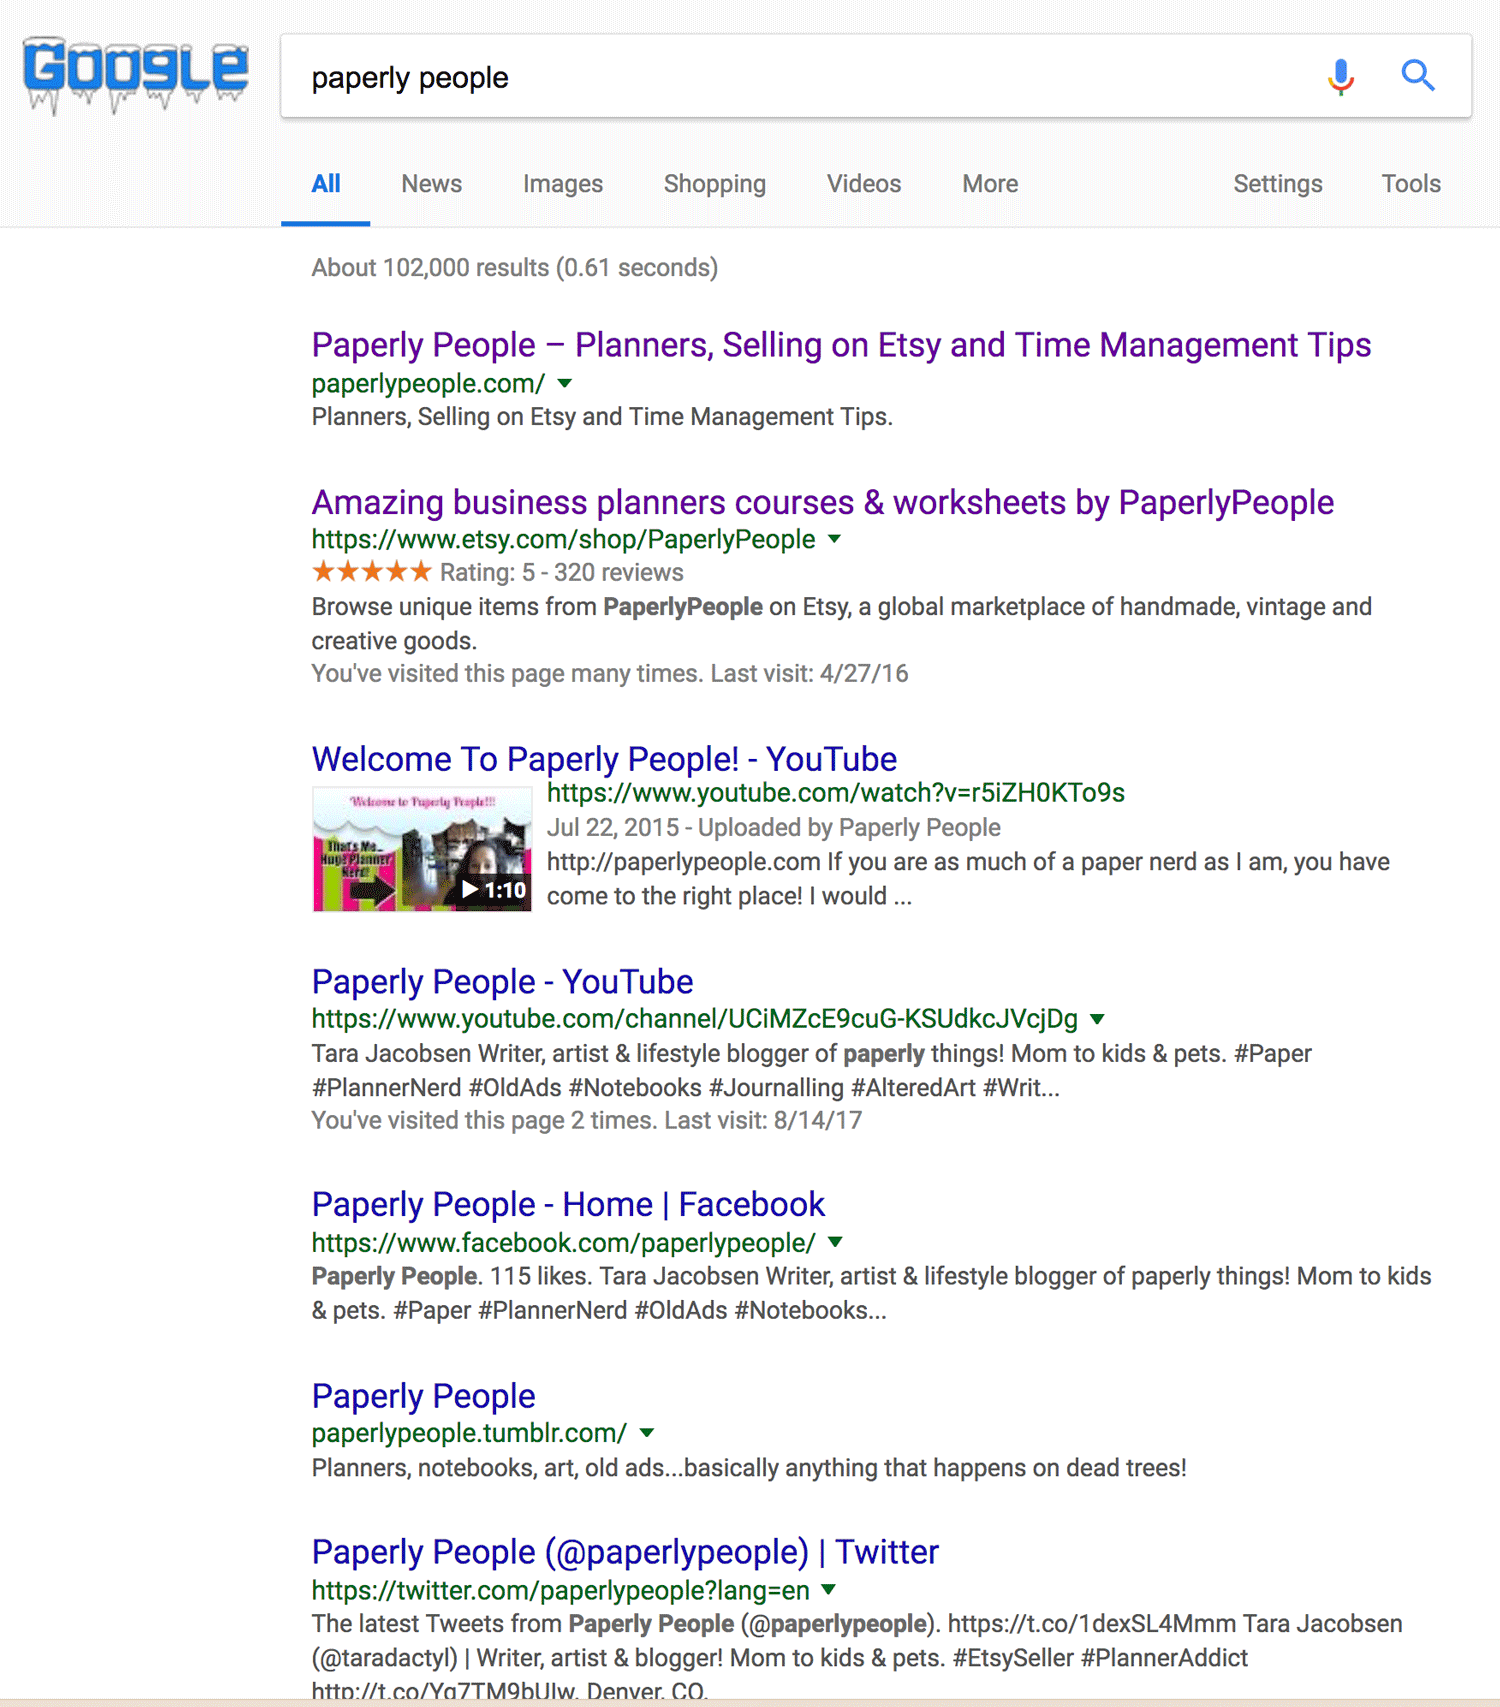Expand the dropdown arrow next to paperlypeople.com/
Image resolution: width=1500 pixels, height=1707 pixels.
point(565,384)
